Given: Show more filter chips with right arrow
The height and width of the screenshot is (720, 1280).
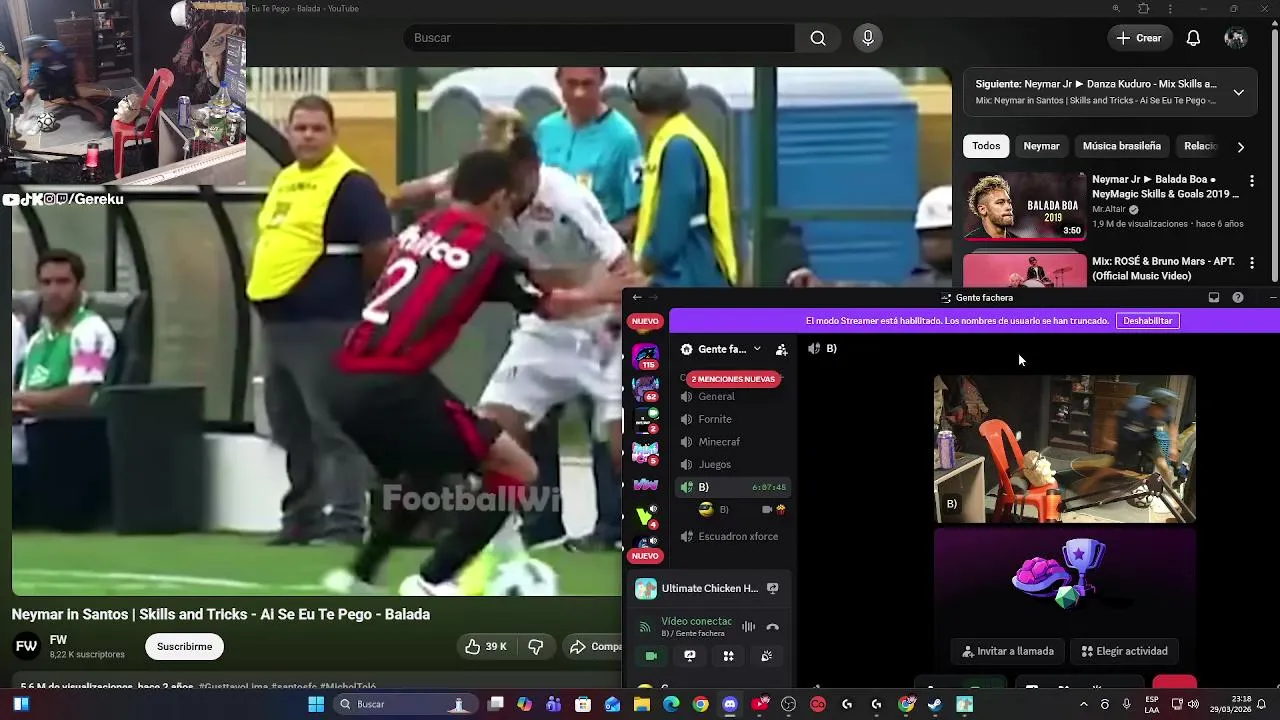Looking at the screenshot, I should point(1240,147).
